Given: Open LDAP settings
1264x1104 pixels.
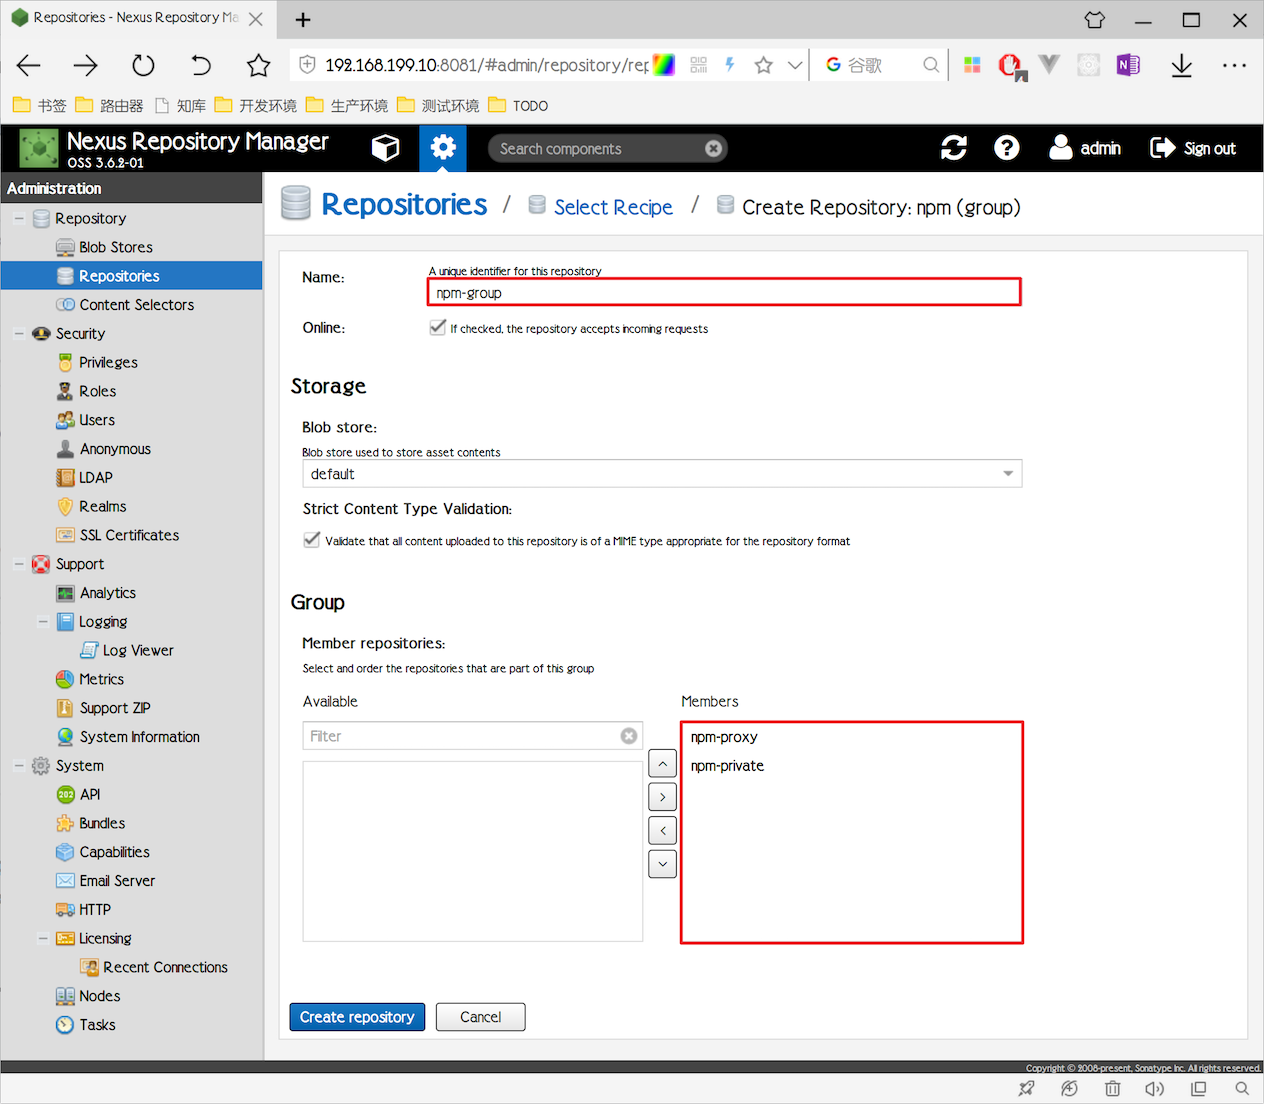Looking at the screenshot, I should [x=96, y=478].
